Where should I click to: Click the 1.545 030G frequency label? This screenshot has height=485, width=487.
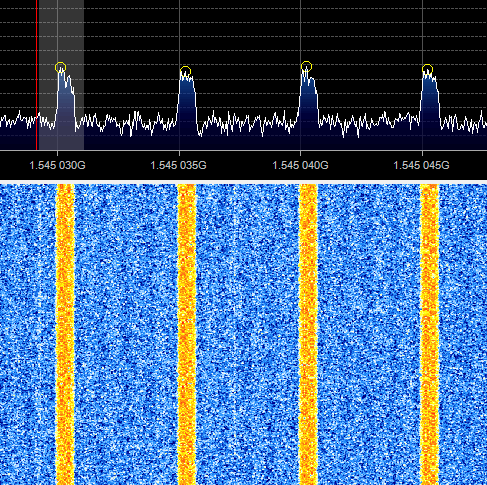(x=57, y=165)
